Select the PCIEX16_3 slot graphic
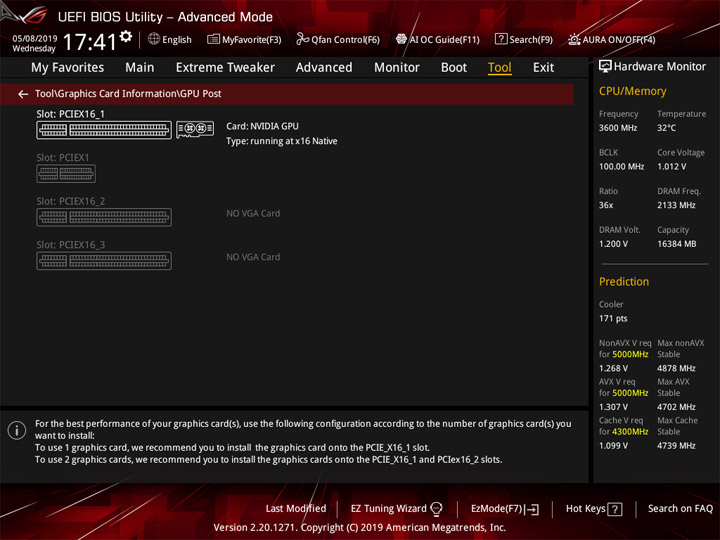720x540 pixels. pyautogui.click(x=104, y=261)
